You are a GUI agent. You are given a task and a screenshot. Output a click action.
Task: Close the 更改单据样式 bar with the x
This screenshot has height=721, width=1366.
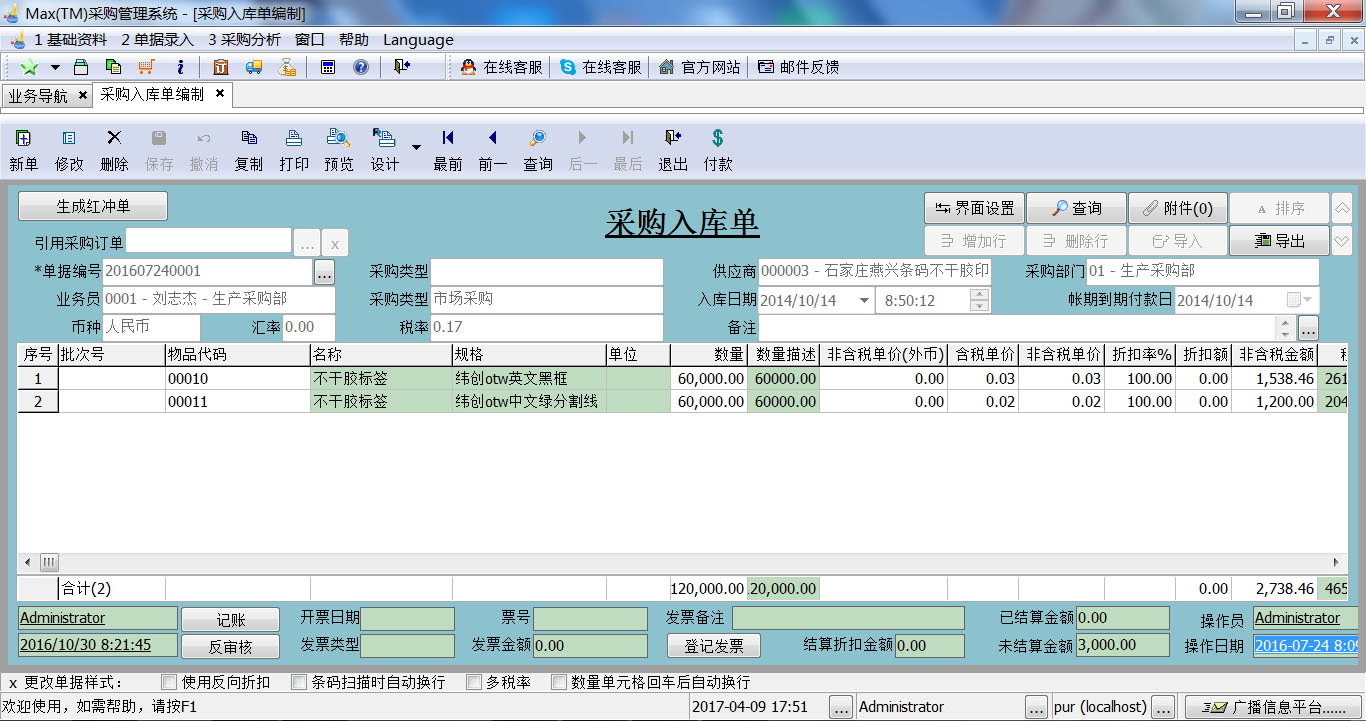point(13,682)
